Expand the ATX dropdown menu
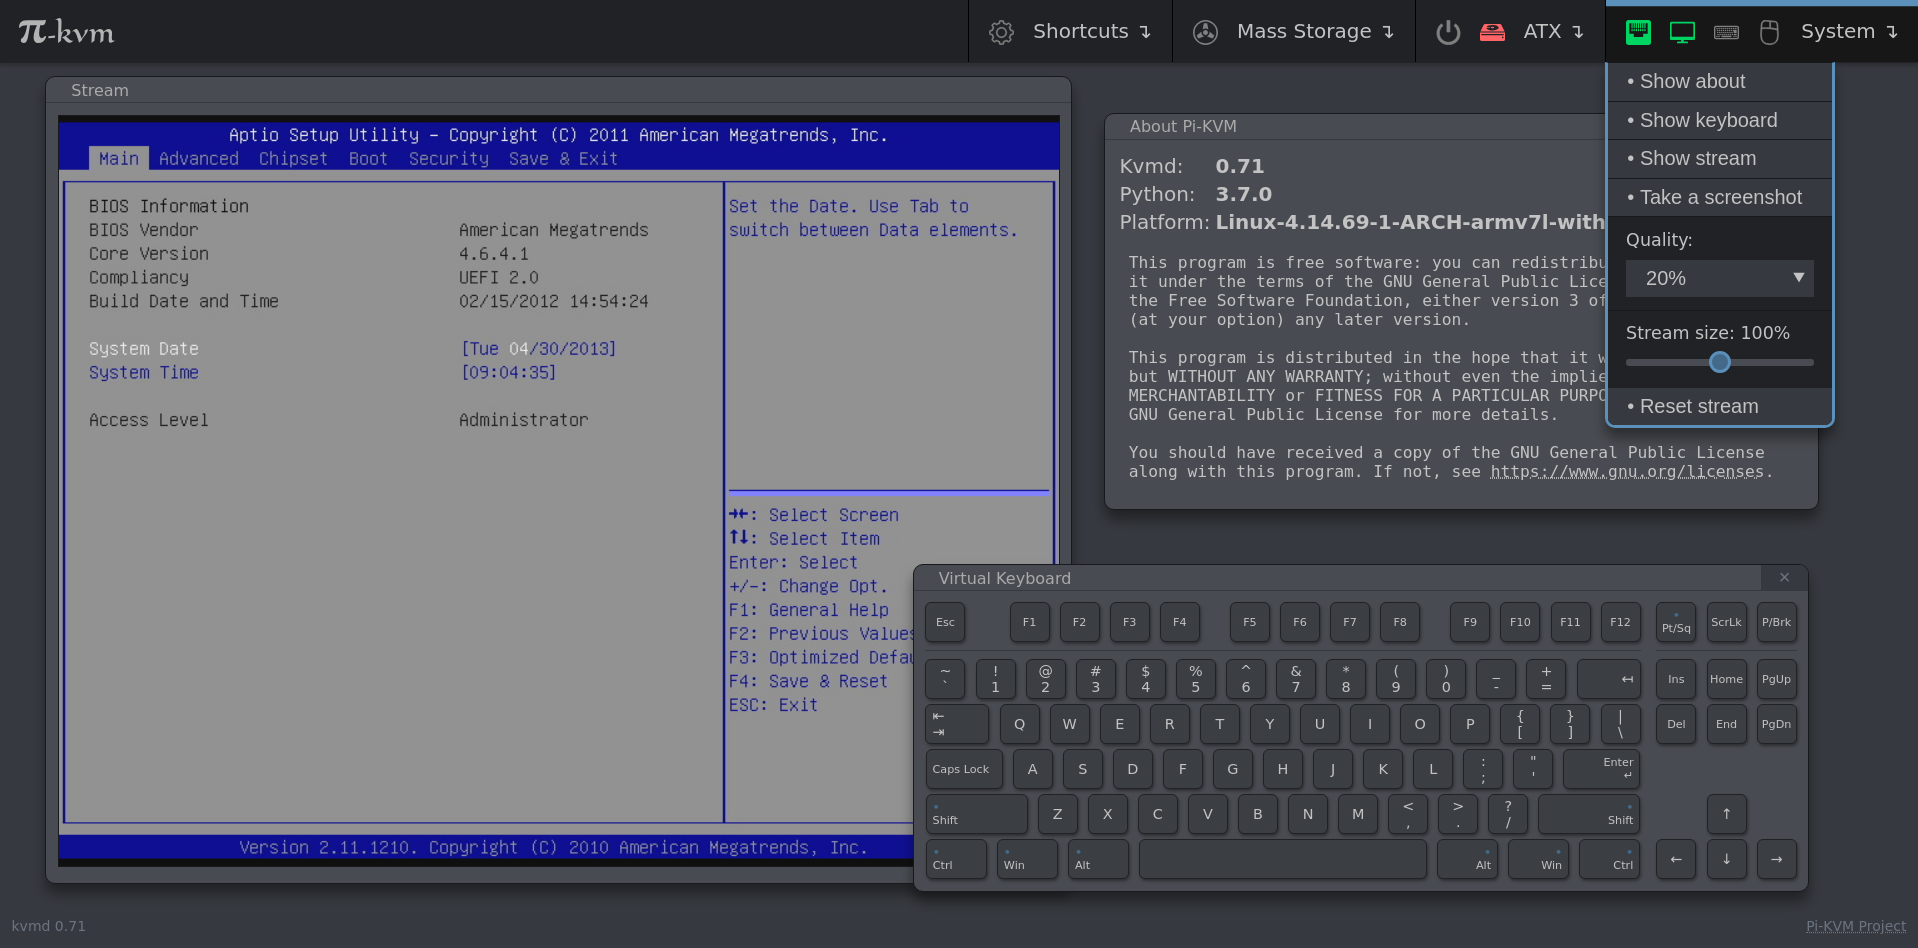The height and width of the screenshot is (948, 1918). [1554, 31]
